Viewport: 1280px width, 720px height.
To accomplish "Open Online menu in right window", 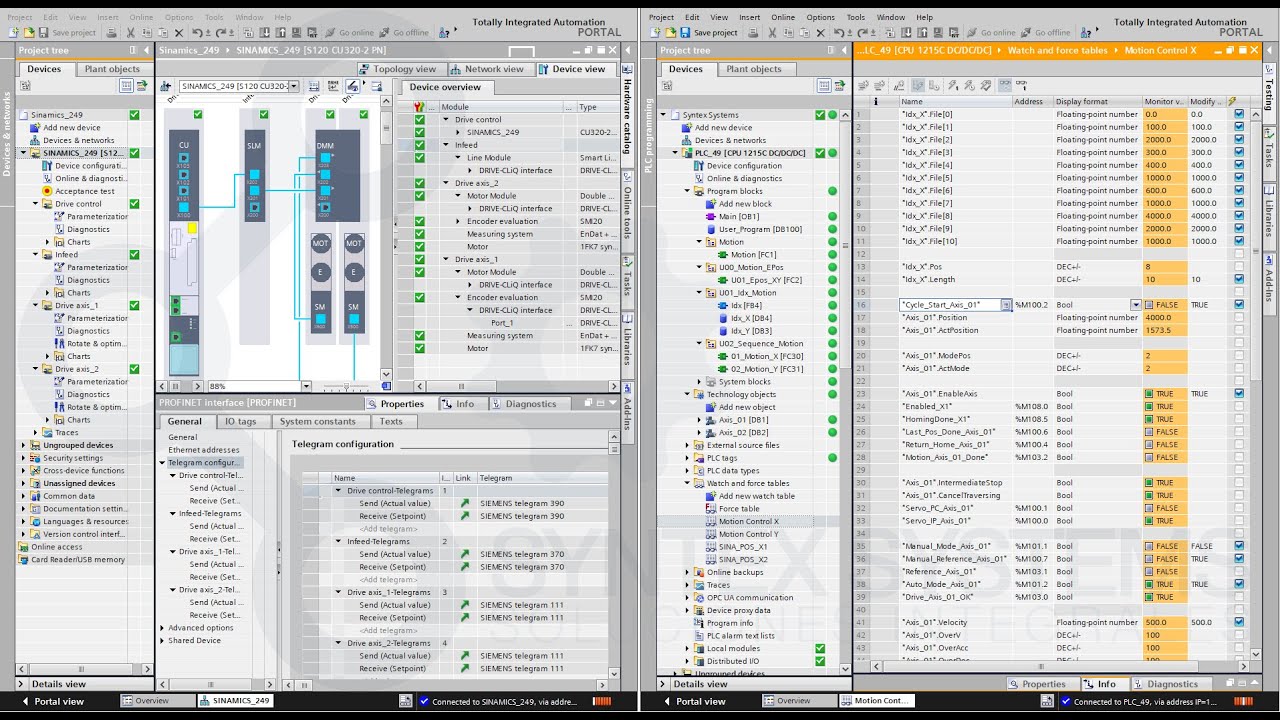I will click(x=783, y=17).
